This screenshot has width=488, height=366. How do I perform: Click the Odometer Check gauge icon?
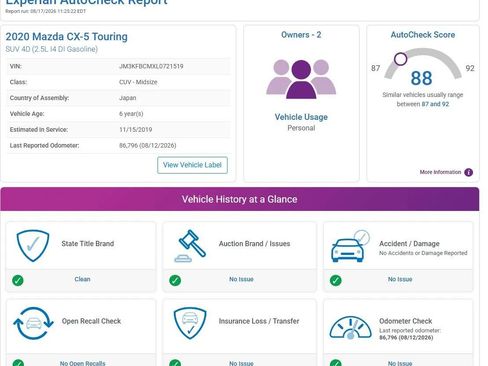coord(350,328)
